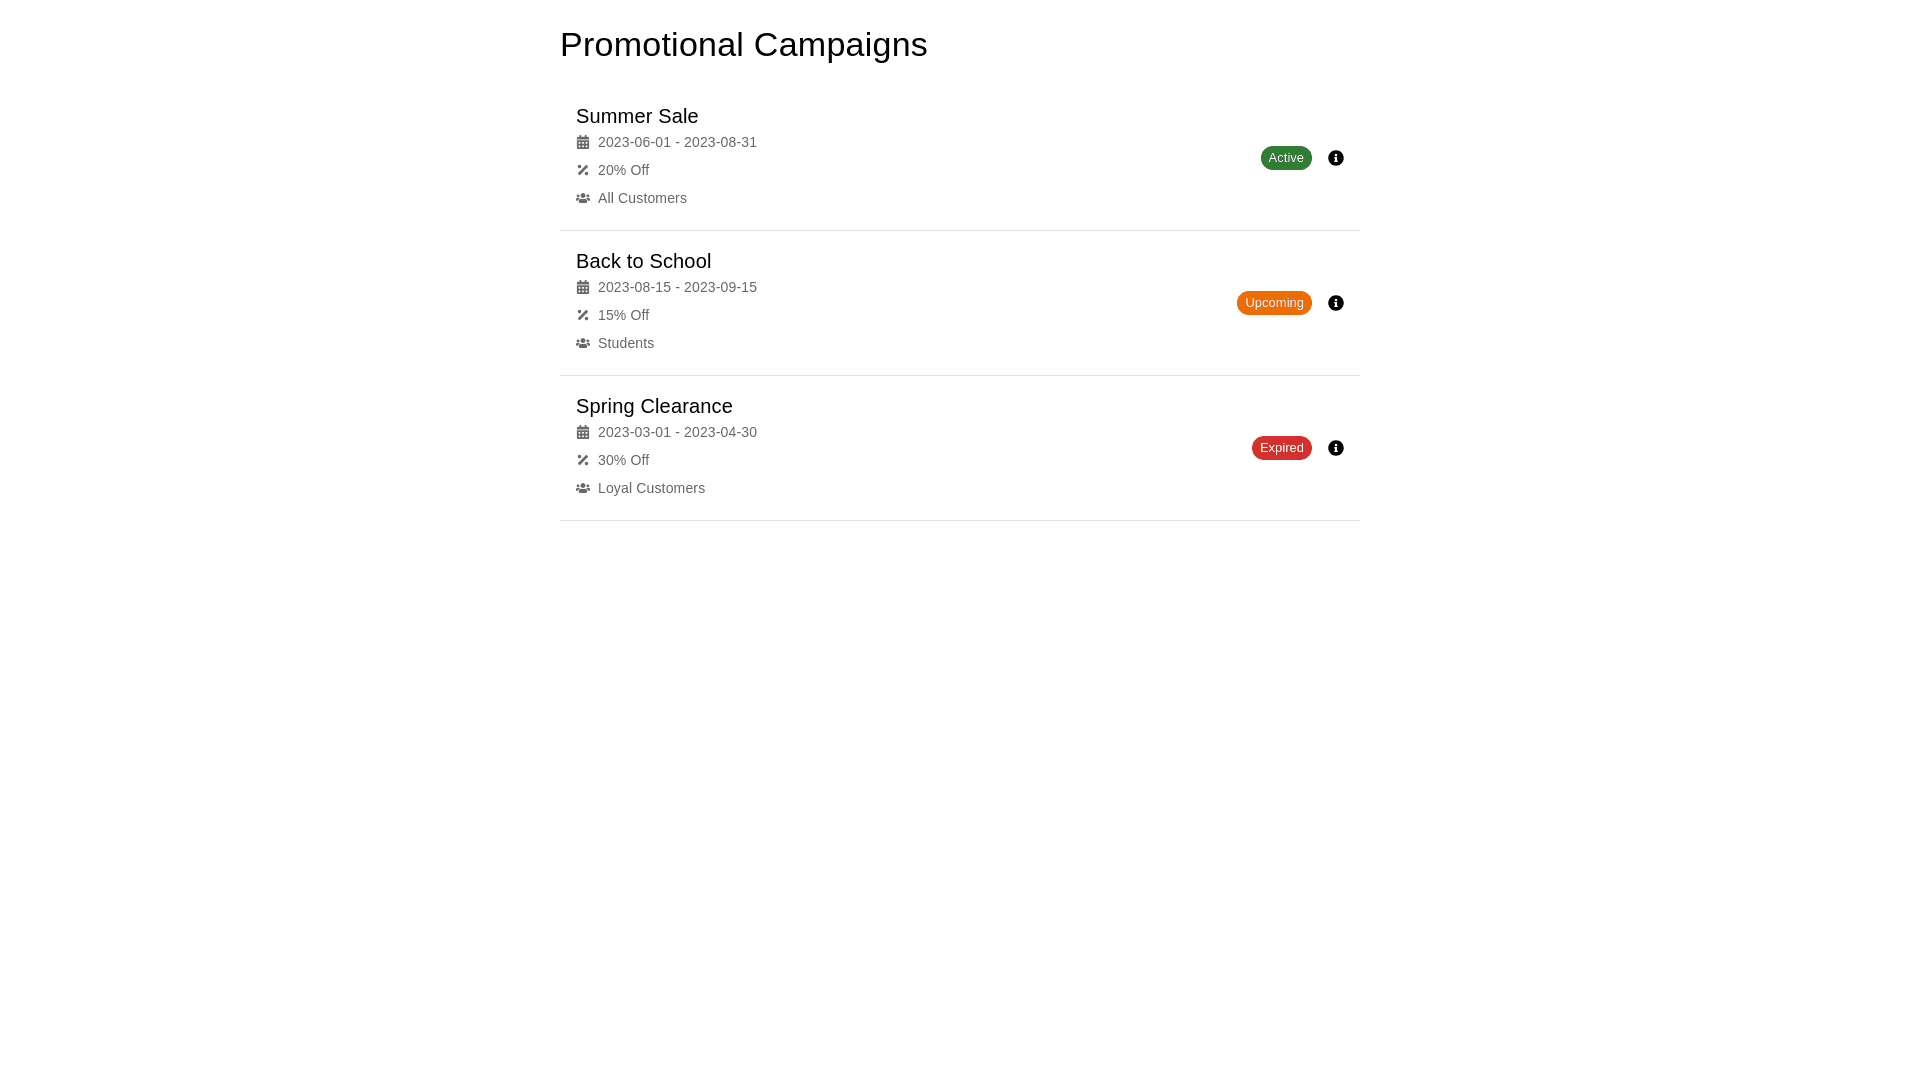The width and height of the screenshot is (1920, 1080).
Task: Select the Summer Sale campaign title
Action: pos(637,116)
